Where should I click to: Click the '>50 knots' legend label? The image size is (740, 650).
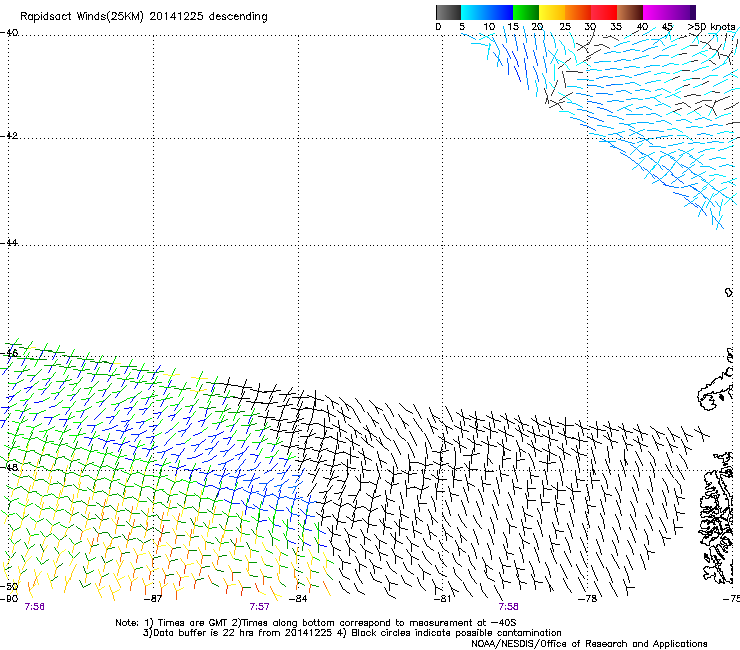(711, 27)
